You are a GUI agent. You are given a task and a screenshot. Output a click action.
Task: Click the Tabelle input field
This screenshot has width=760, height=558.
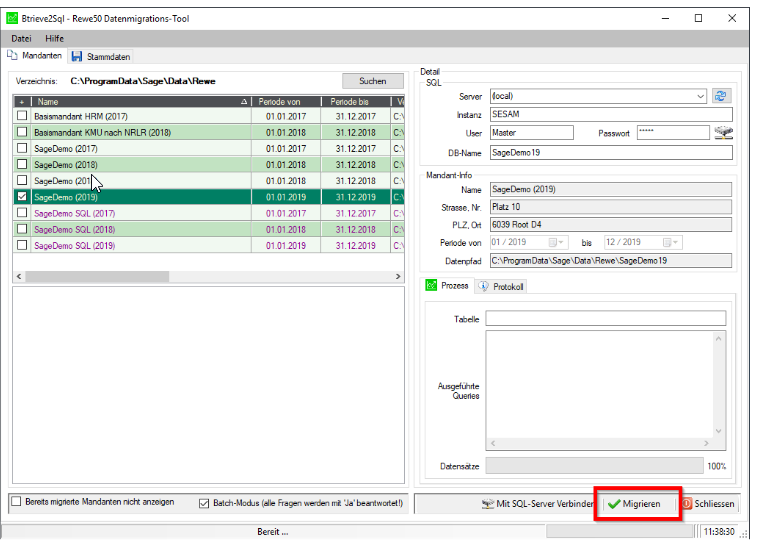(606, 319)
